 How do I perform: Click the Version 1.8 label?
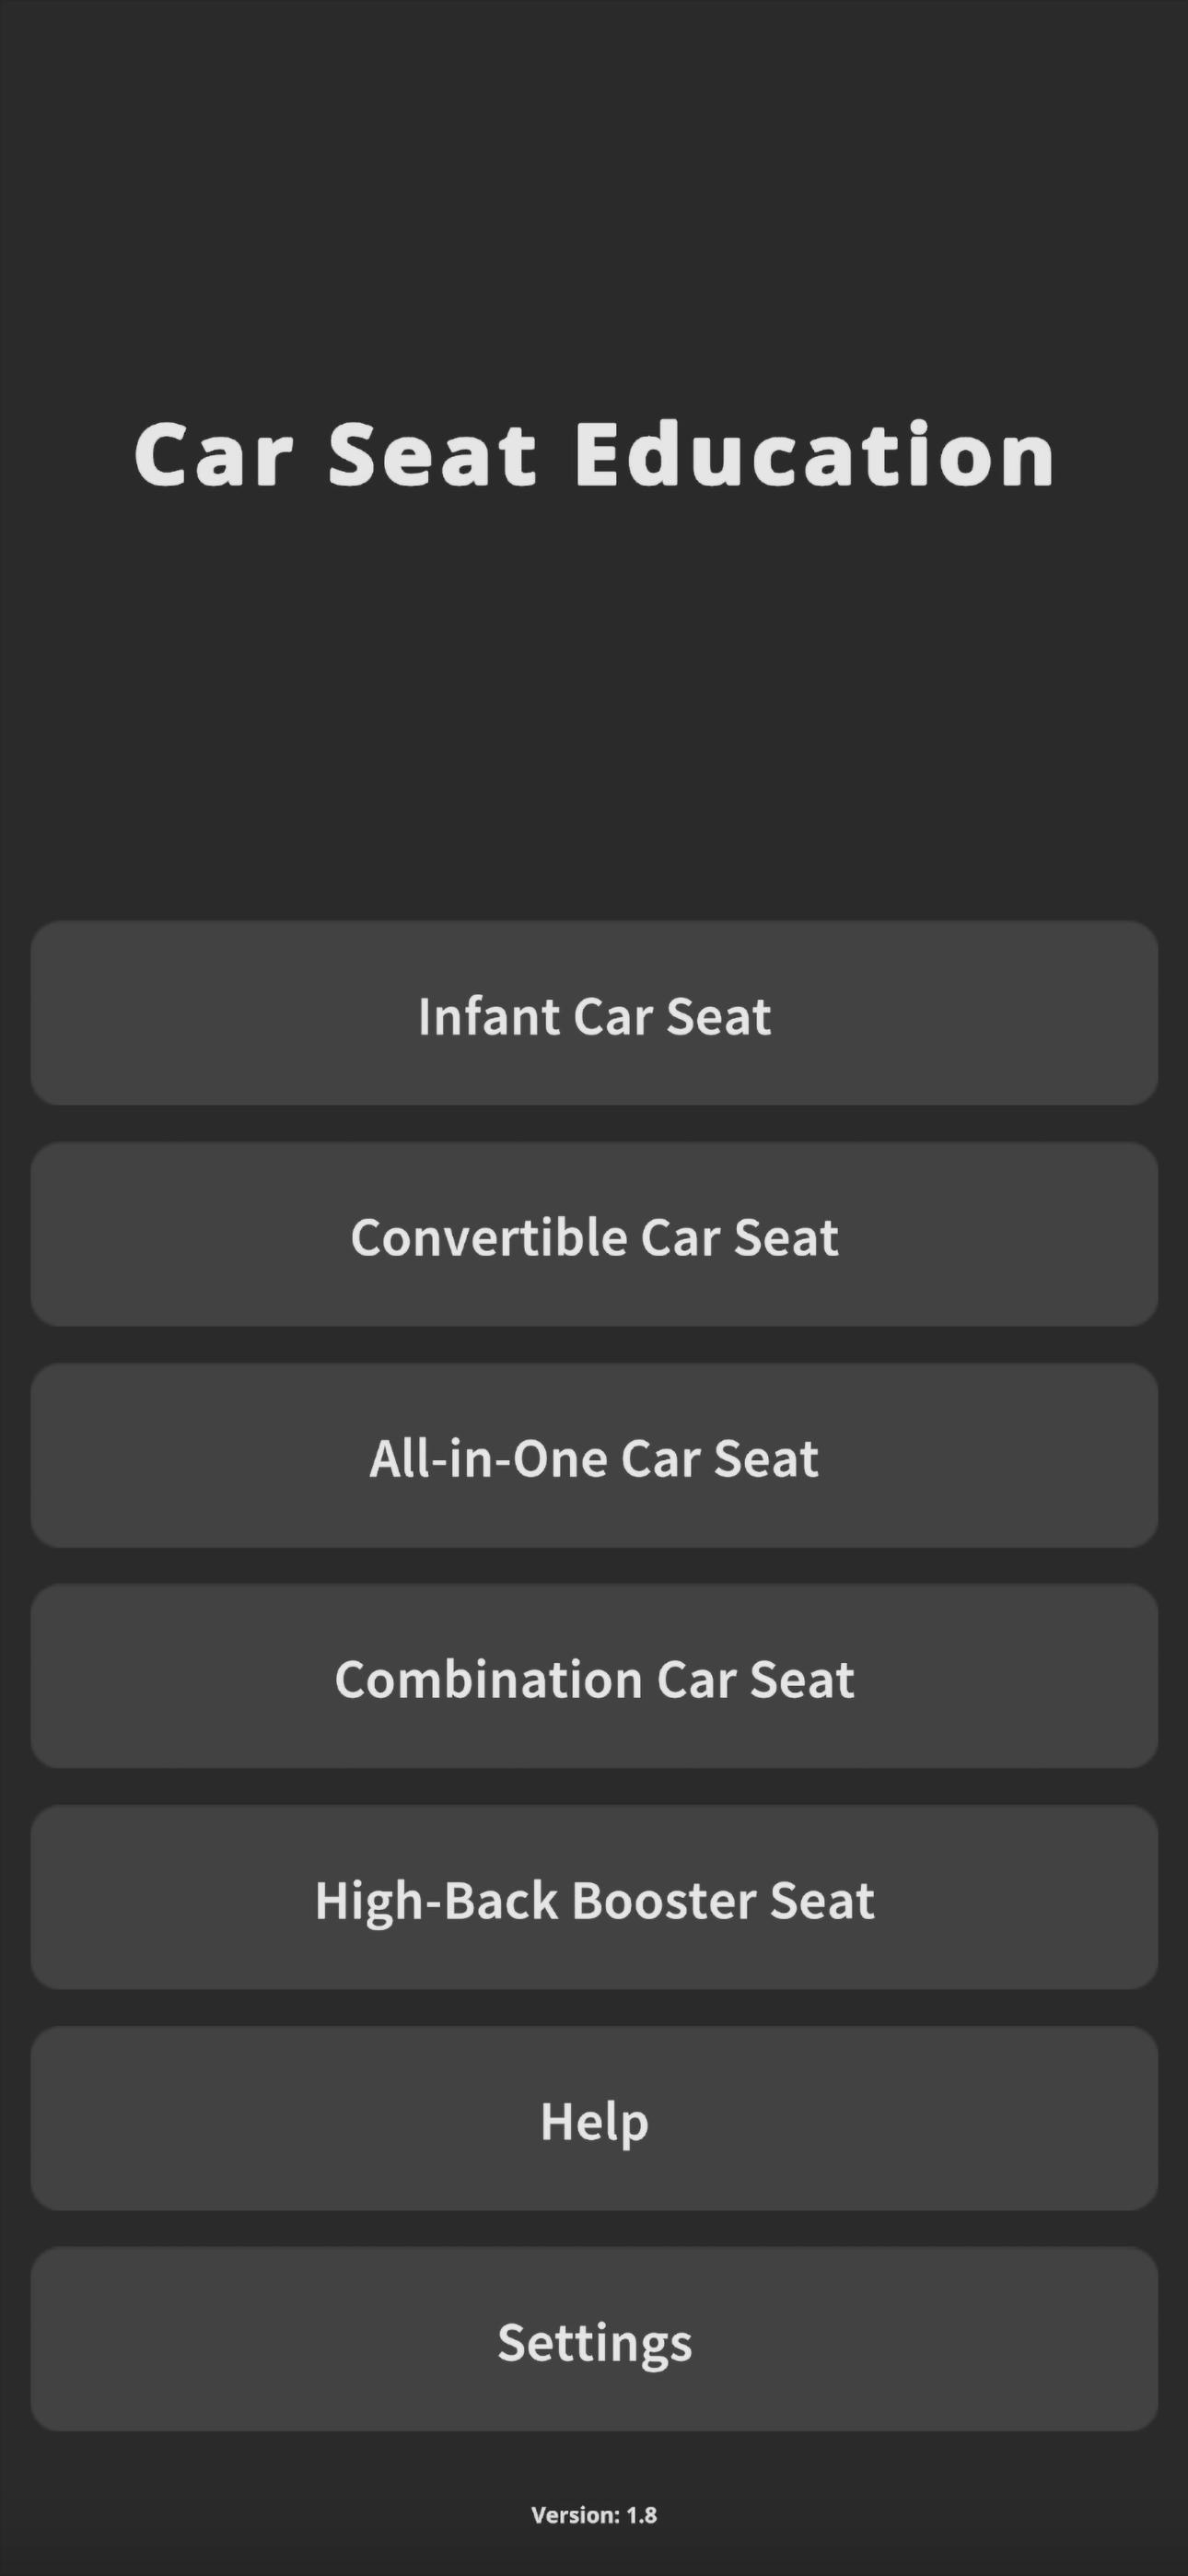(594, 2515)
